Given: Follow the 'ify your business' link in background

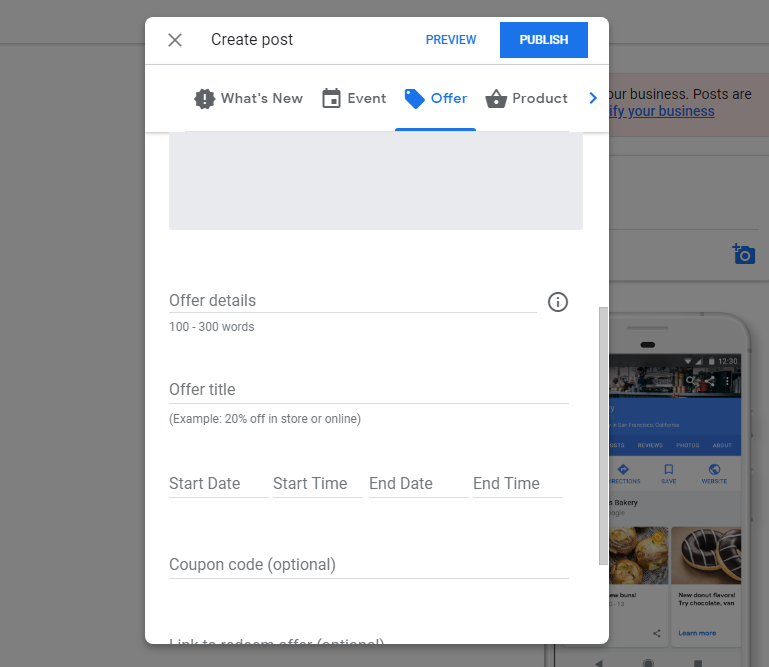Looking at the screenshot, I should (x=662, y=111).
